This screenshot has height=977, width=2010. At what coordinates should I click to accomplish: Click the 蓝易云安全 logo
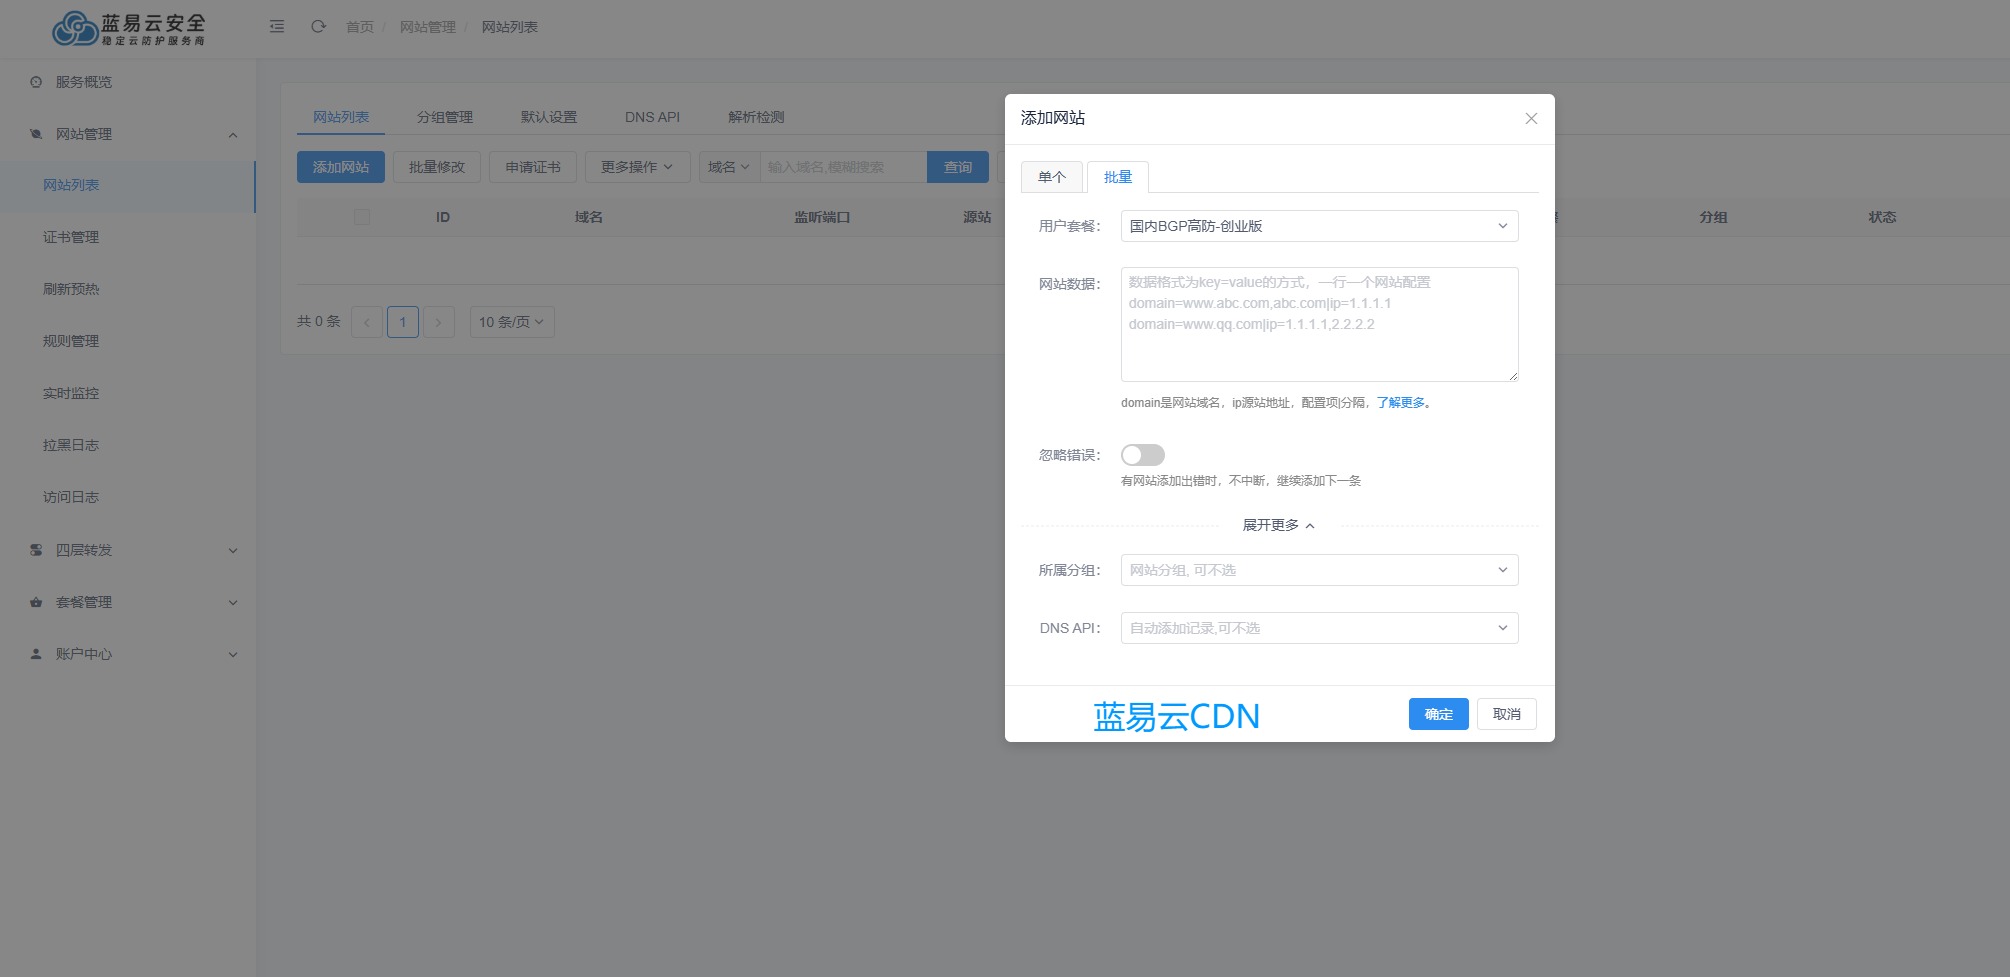[128, 29]
